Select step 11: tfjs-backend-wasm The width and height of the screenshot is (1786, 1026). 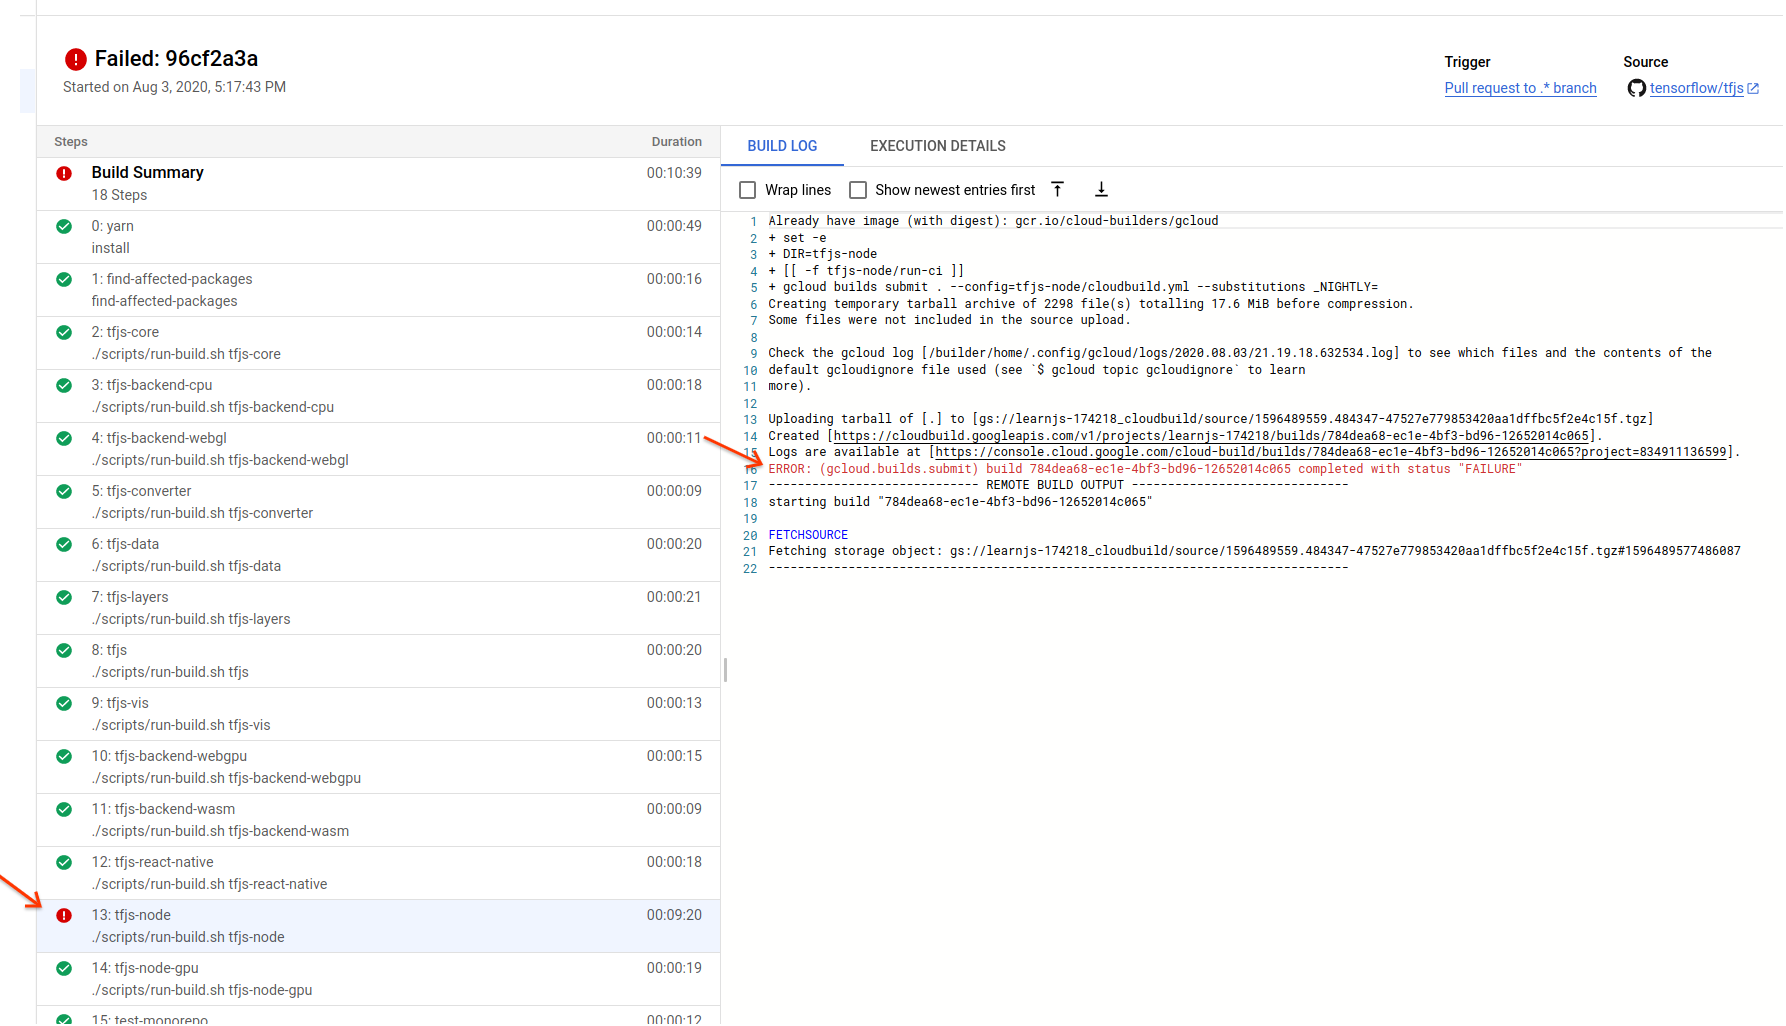point(378,820)
